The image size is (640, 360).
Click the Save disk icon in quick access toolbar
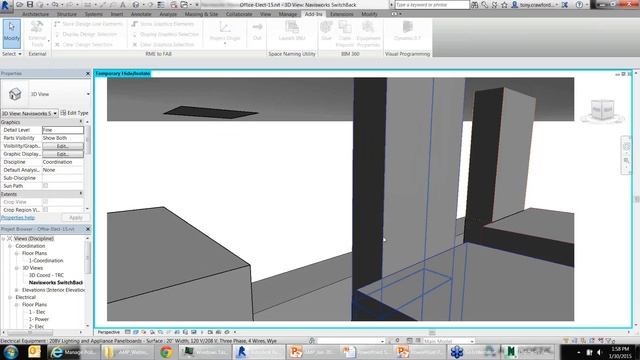tap(30, 4)
